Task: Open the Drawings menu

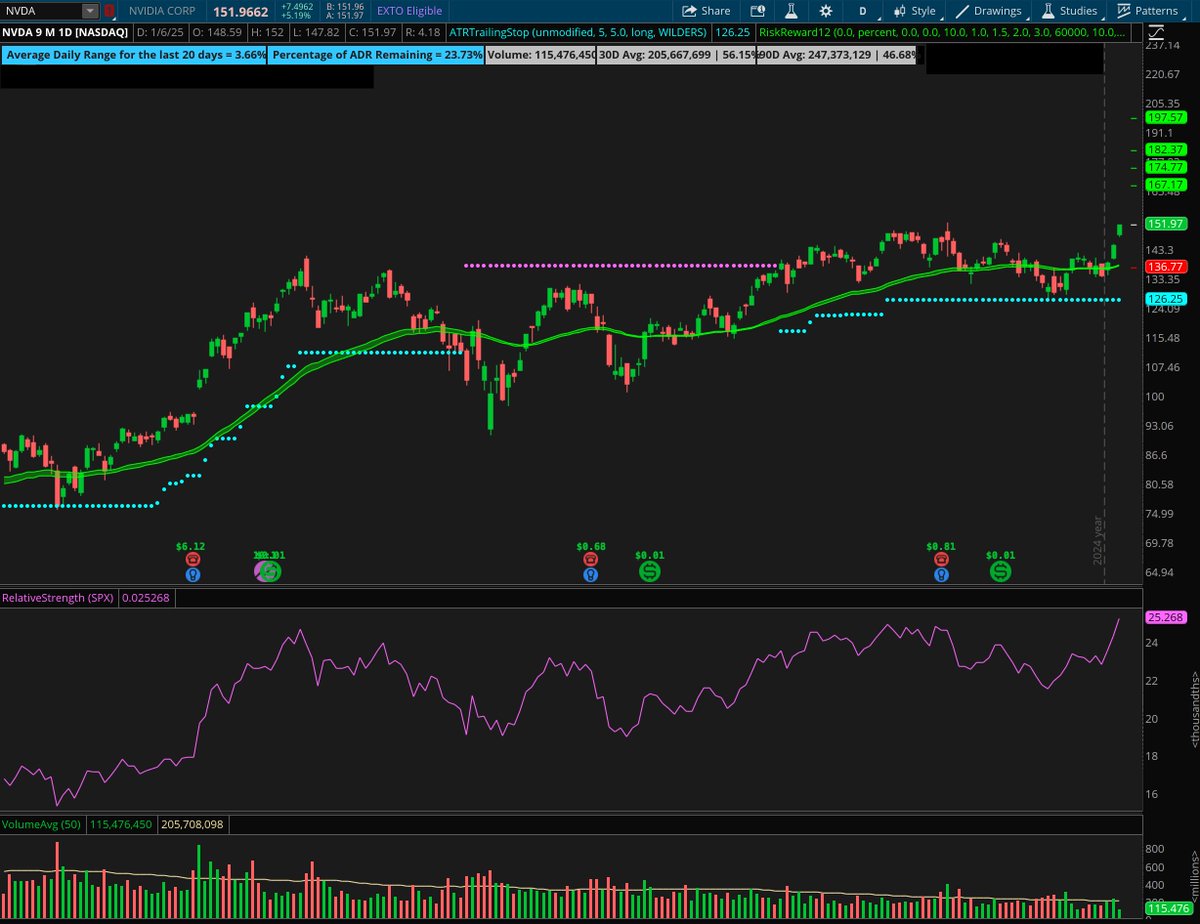Action: click(989, 11)
